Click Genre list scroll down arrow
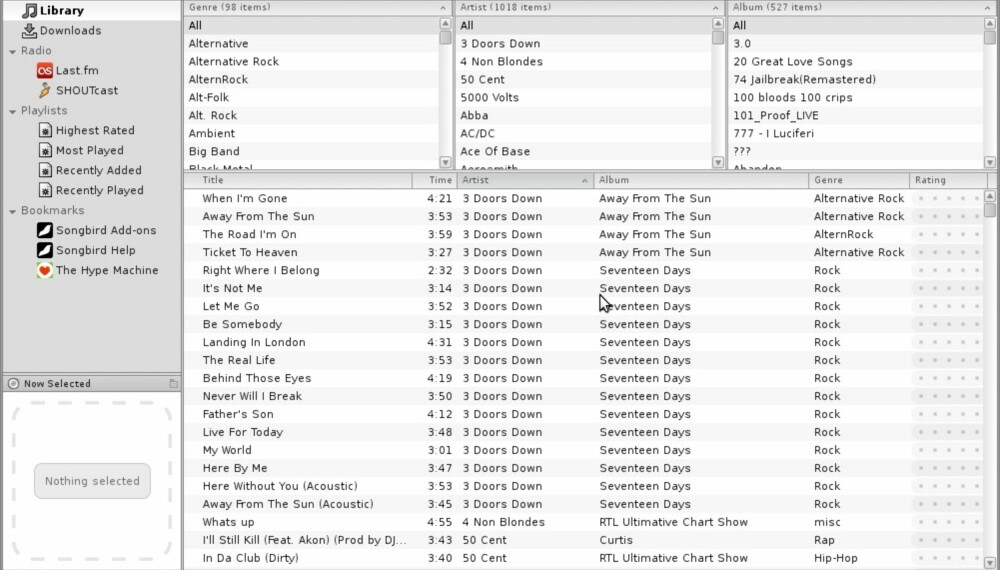Screen dimensions: 1000x570 (x=445, y=163)
